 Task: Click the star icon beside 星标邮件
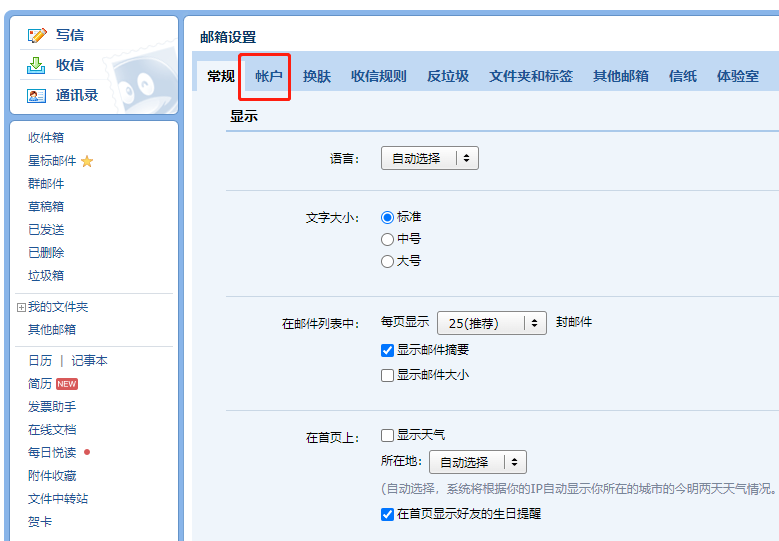click(87, 161)
